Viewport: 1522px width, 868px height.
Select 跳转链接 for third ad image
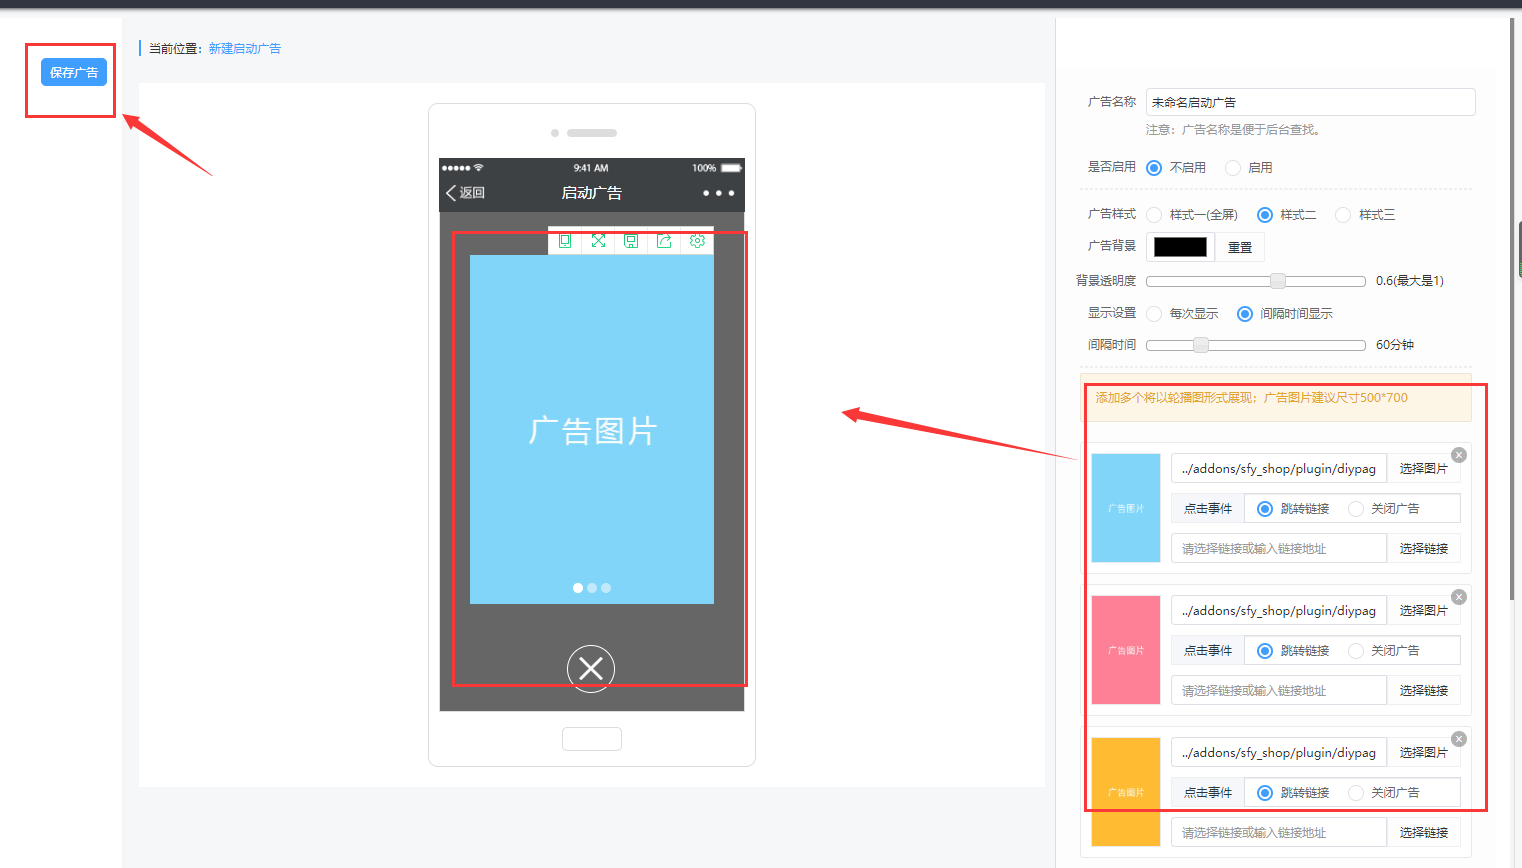(1265, 793)
